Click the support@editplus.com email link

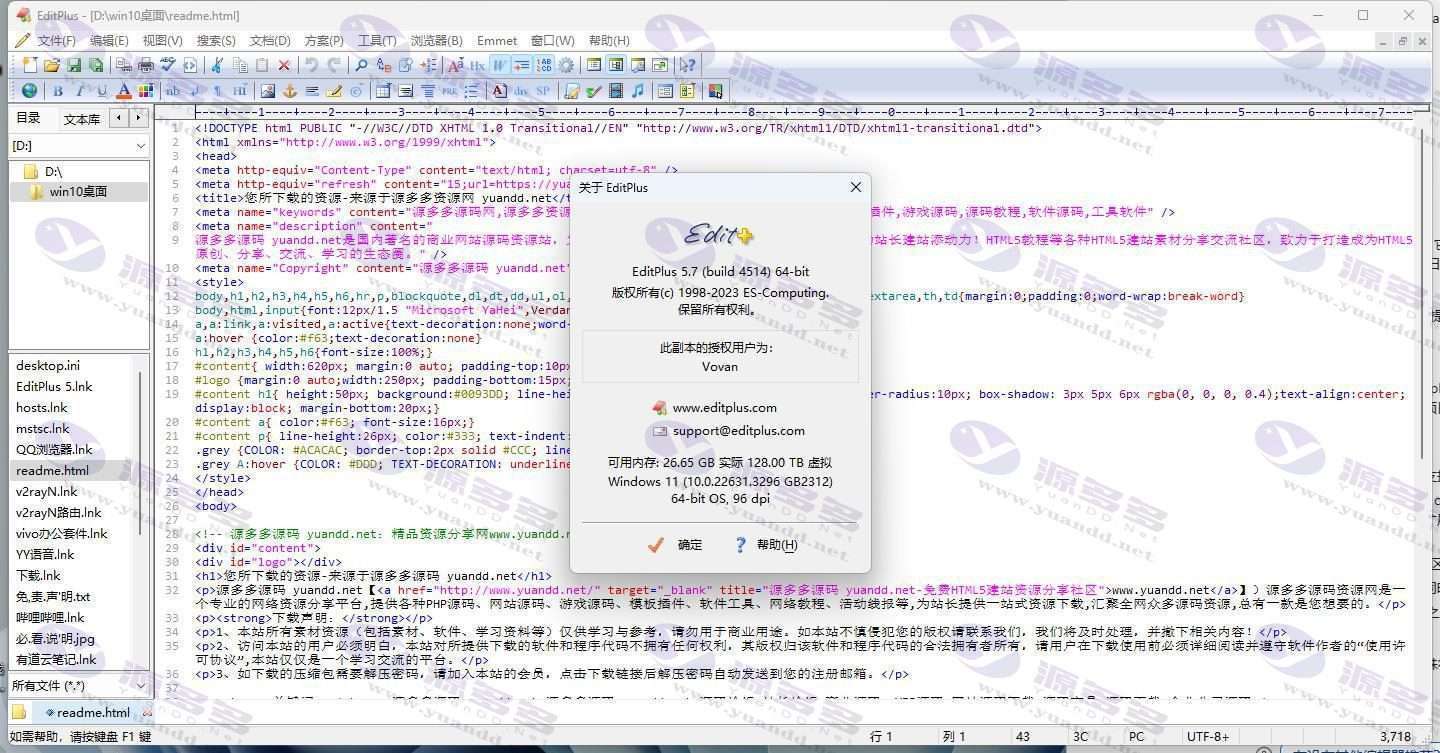coord(738,431)
